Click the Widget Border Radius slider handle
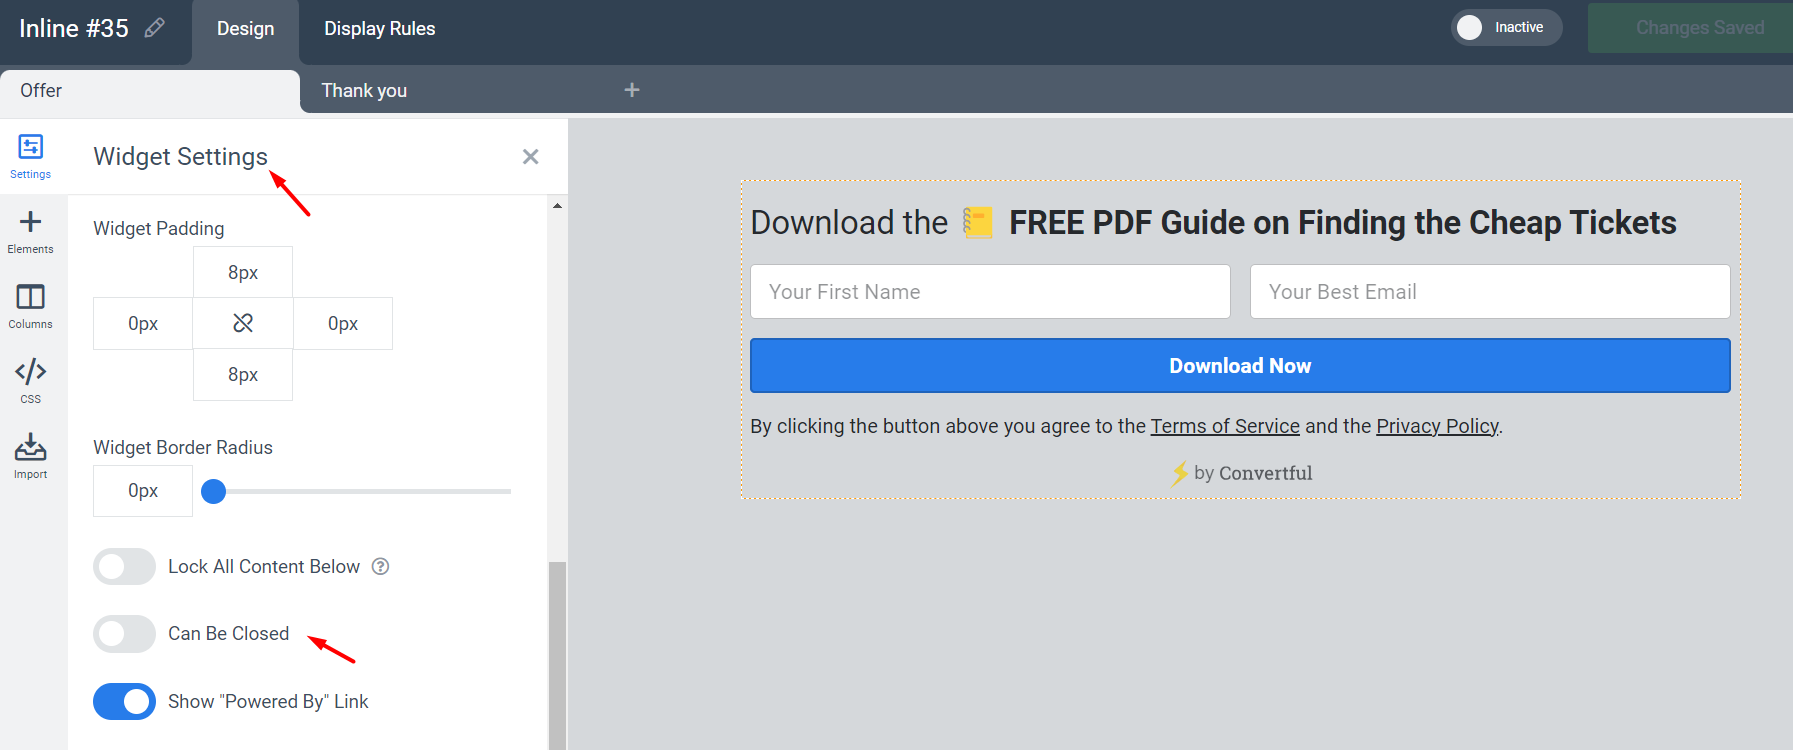1793x750 pixels. click(214, 491)
